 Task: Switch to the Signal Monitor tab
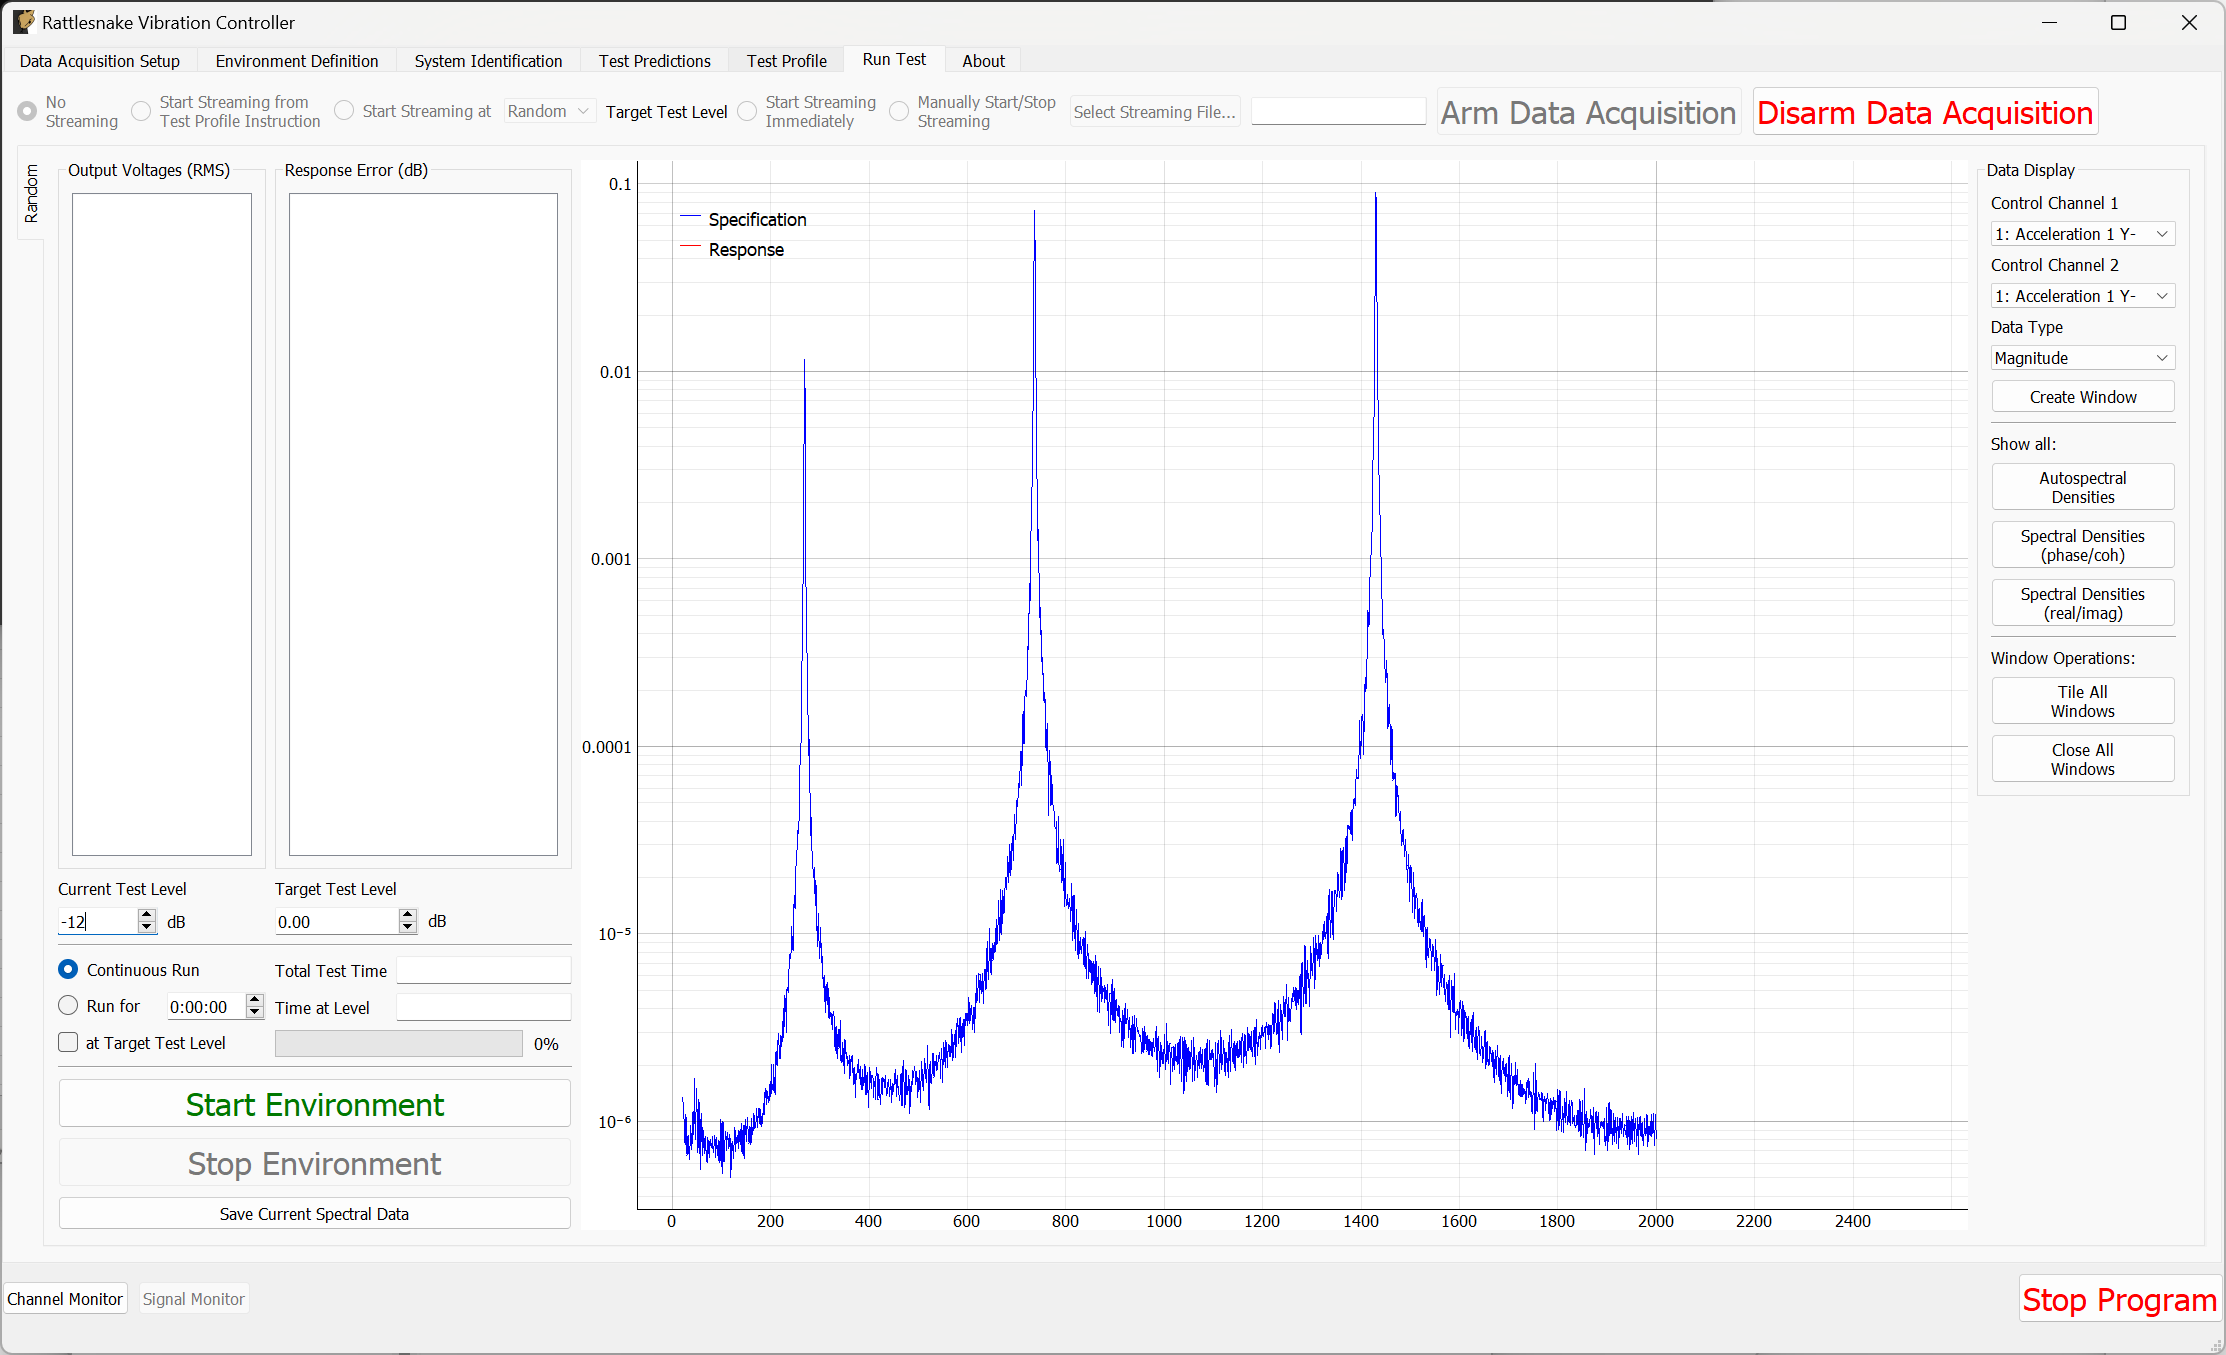(x=193, y=1298)
